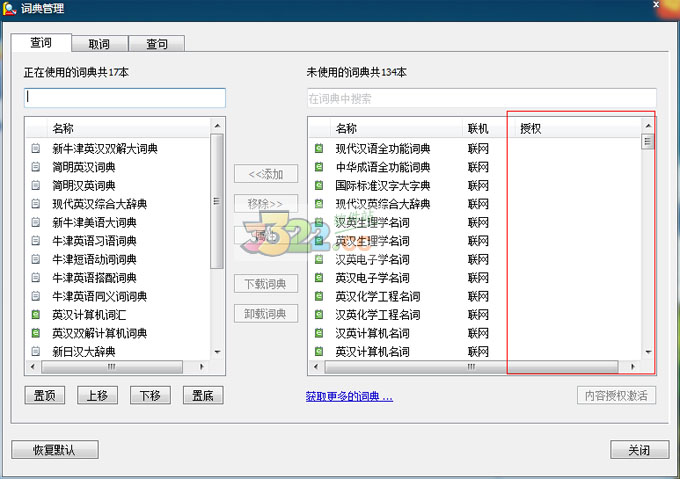
Task: Move dictionary to top with 置顶
Action: tap(45, 395)
